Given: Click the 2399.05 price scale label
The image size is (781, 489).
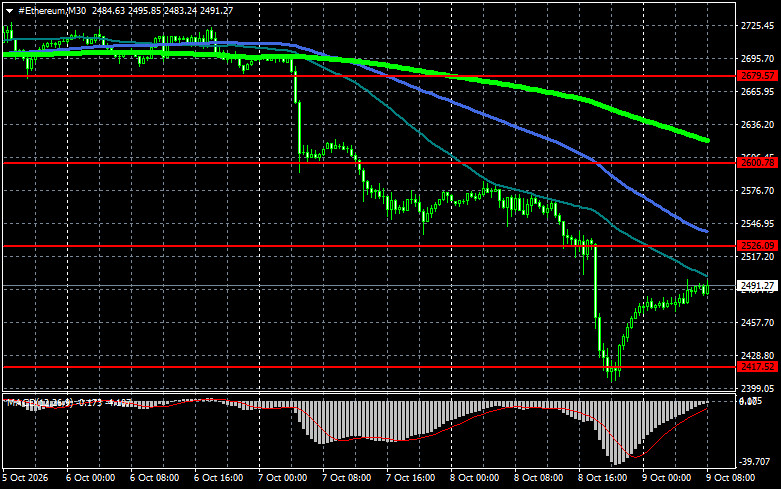Looking at the screenshot, I should tap(758, 388).
